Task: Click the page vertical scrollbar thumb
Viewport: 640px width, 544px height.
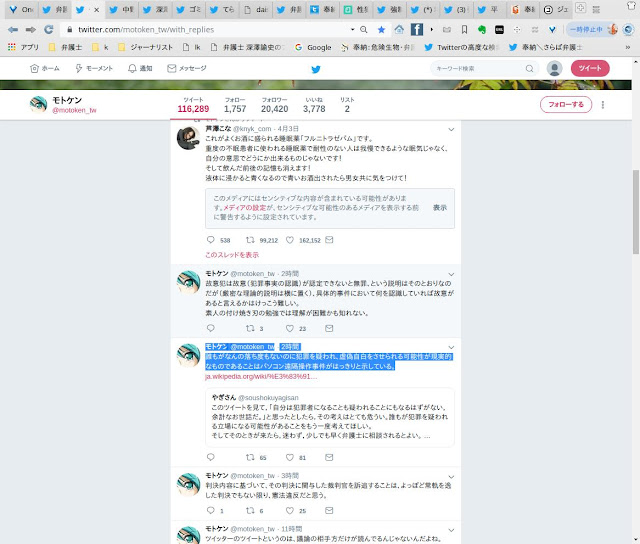Action: click(x=636, y=212)
